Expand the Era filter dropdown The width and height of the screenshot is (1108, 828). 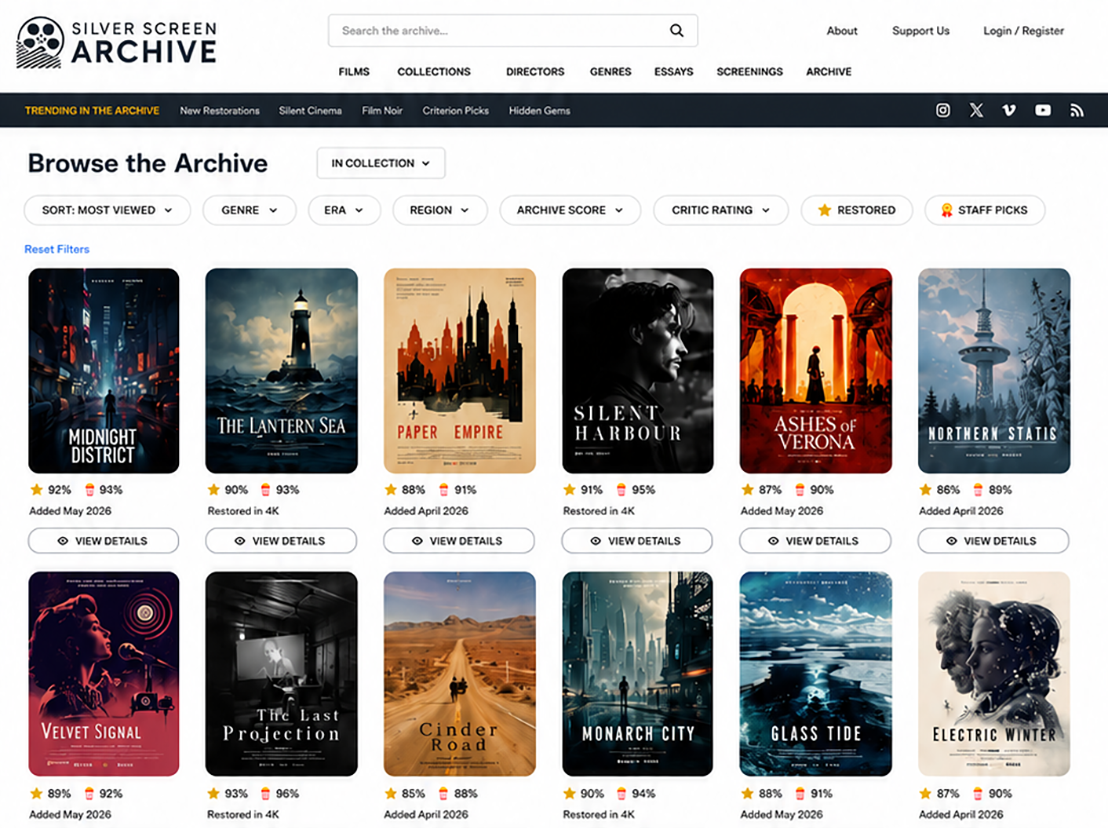click(x=344, y=210)
